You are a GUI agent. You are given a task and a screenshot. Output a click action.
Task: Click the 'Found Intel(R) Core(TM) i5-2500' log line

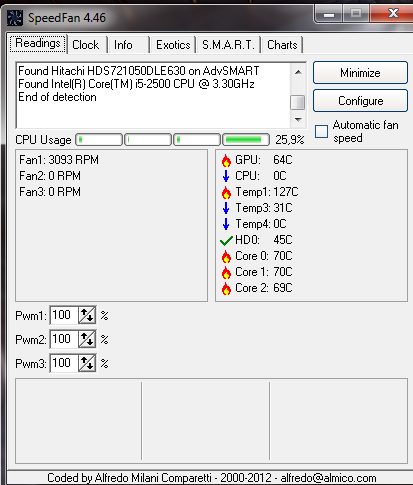[x=136, y=84]
